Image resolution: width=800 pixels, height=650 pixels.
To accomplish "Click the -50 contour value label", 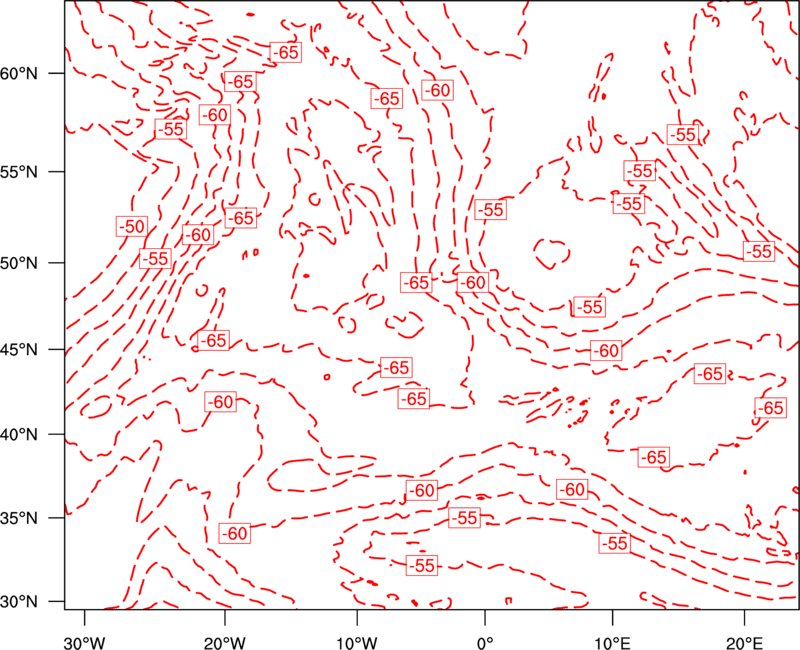I will (132, 226).
